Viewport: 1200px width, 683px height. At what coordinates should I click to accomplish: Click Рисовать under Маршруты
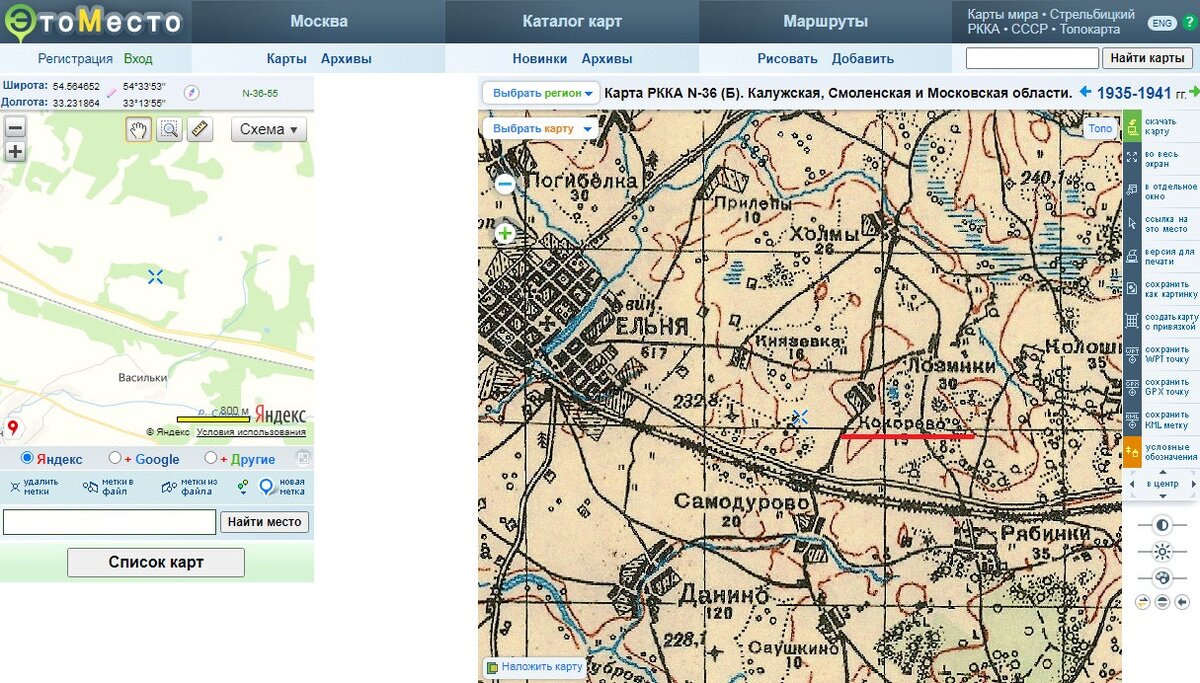coord(787,59)
